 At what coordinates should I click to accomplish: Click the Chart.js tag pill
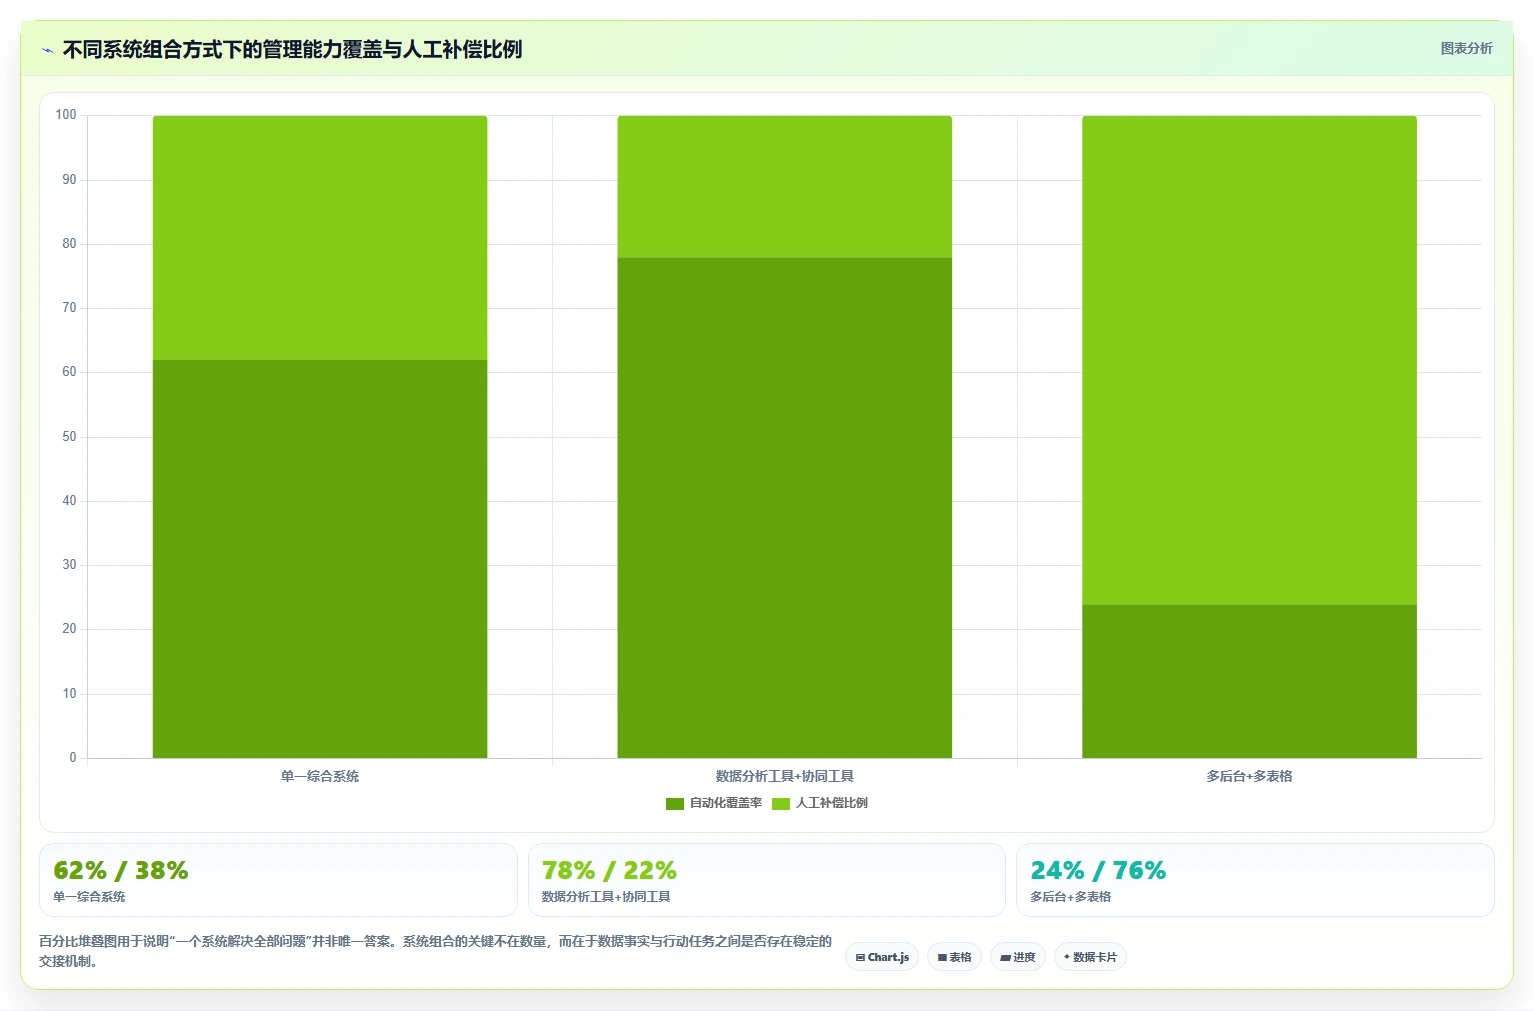click(882, 957)
